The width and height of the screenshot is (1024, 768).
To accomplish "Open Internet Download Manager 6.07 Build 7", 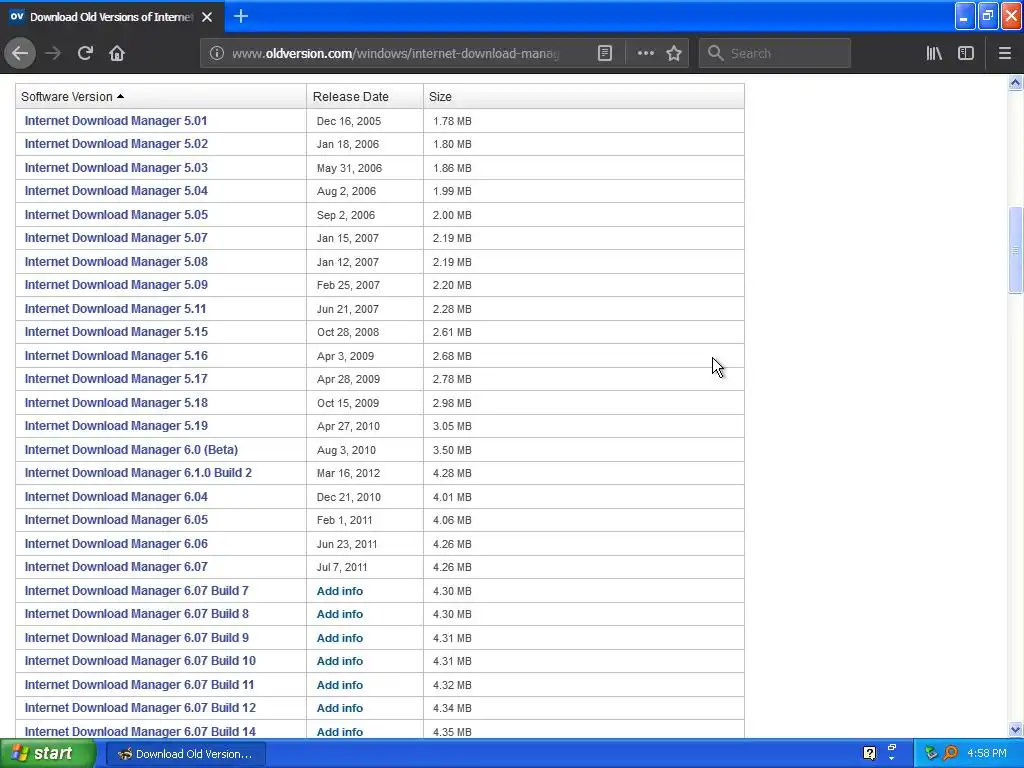I will 136,591.
